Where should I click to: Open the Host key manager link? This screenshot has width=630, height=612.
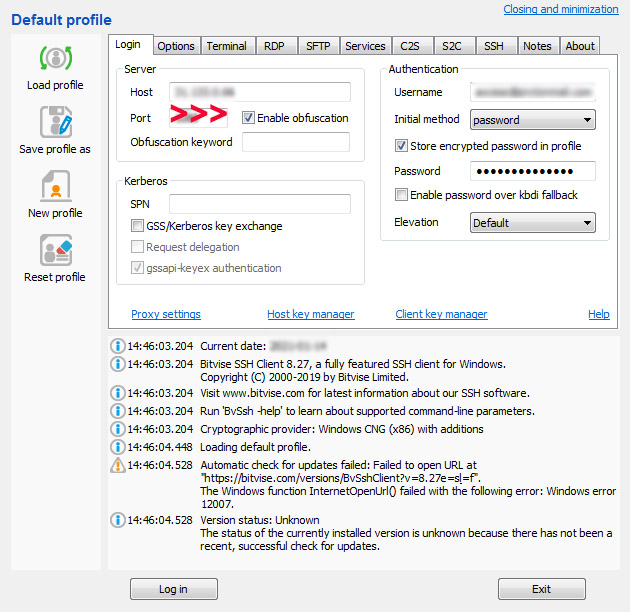pos(311,314)
